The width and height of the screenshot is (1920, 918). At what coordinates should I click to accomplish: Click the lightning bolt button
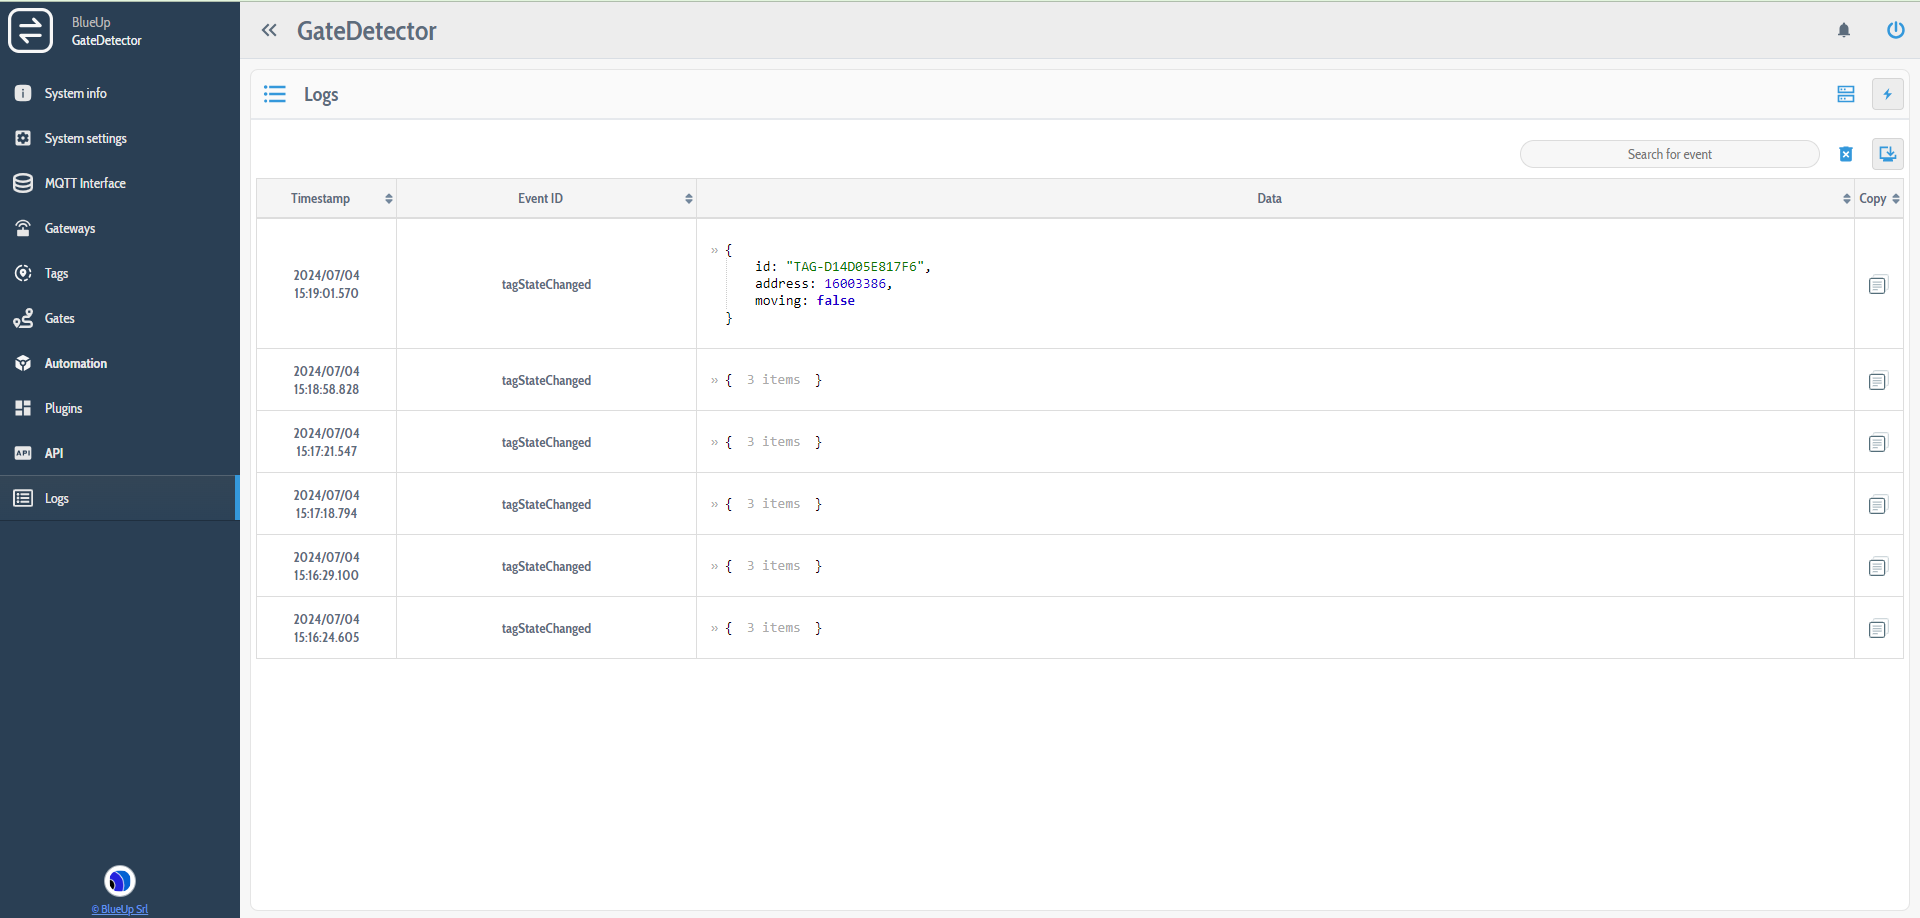click(1887, 94)
